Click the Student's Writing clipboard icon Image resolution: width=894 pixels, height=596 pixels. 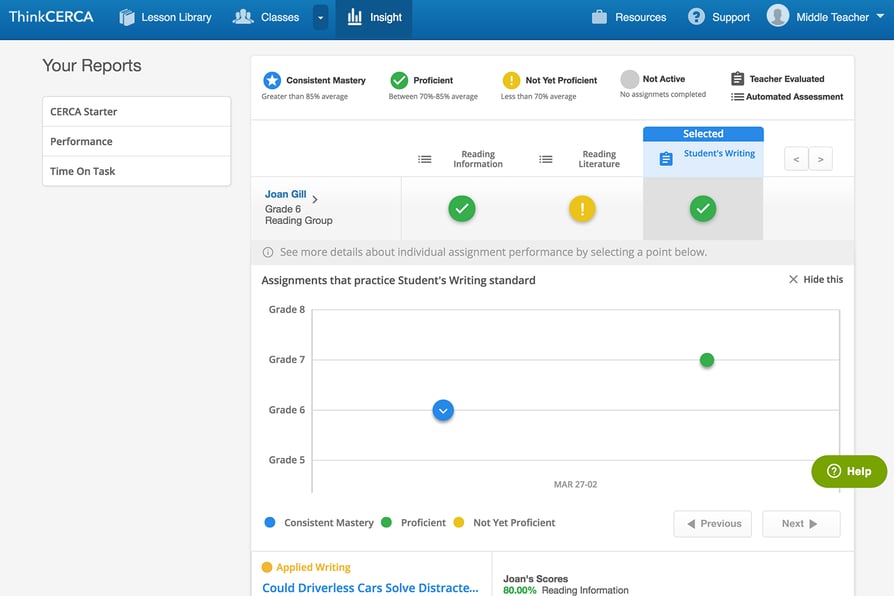coord(666,159)
